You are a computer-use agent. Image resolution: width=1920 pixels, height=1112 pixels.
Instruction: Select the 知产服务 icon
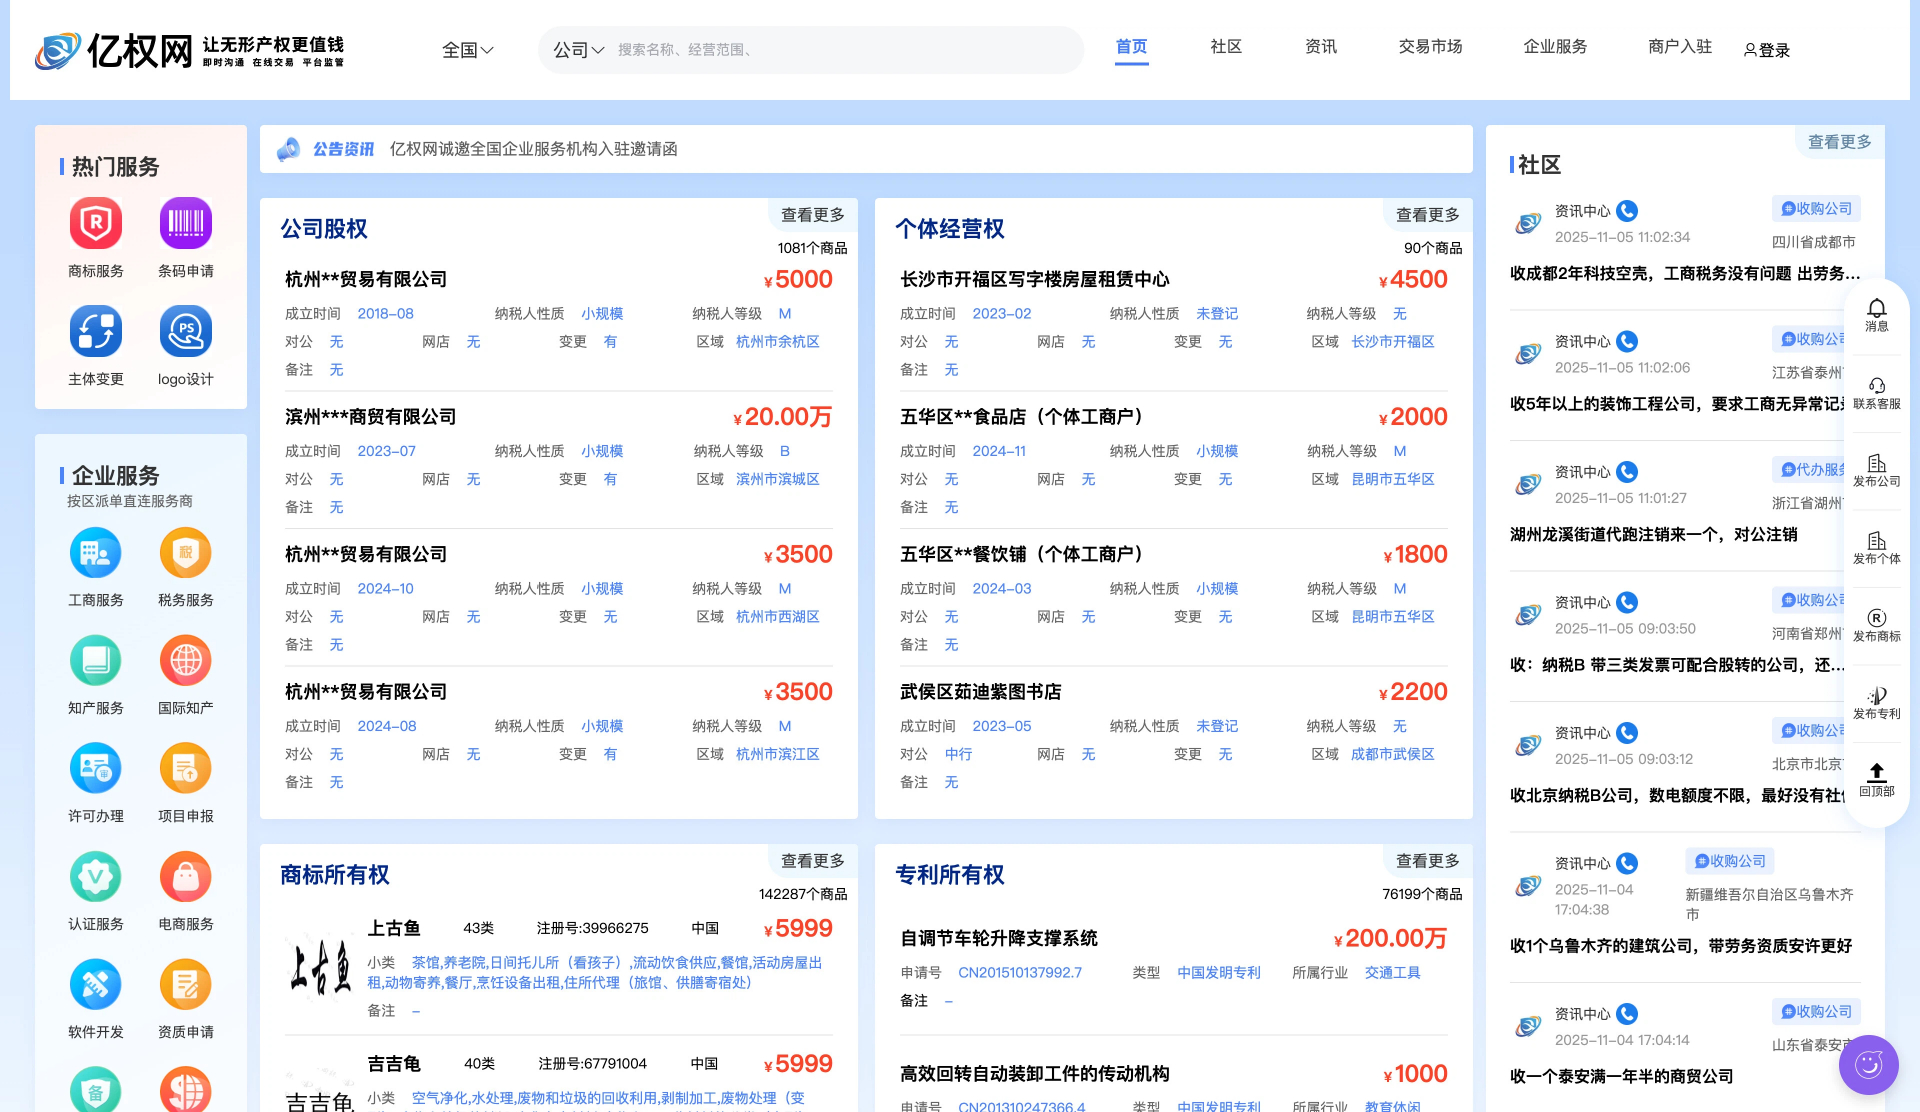point(95,661)
